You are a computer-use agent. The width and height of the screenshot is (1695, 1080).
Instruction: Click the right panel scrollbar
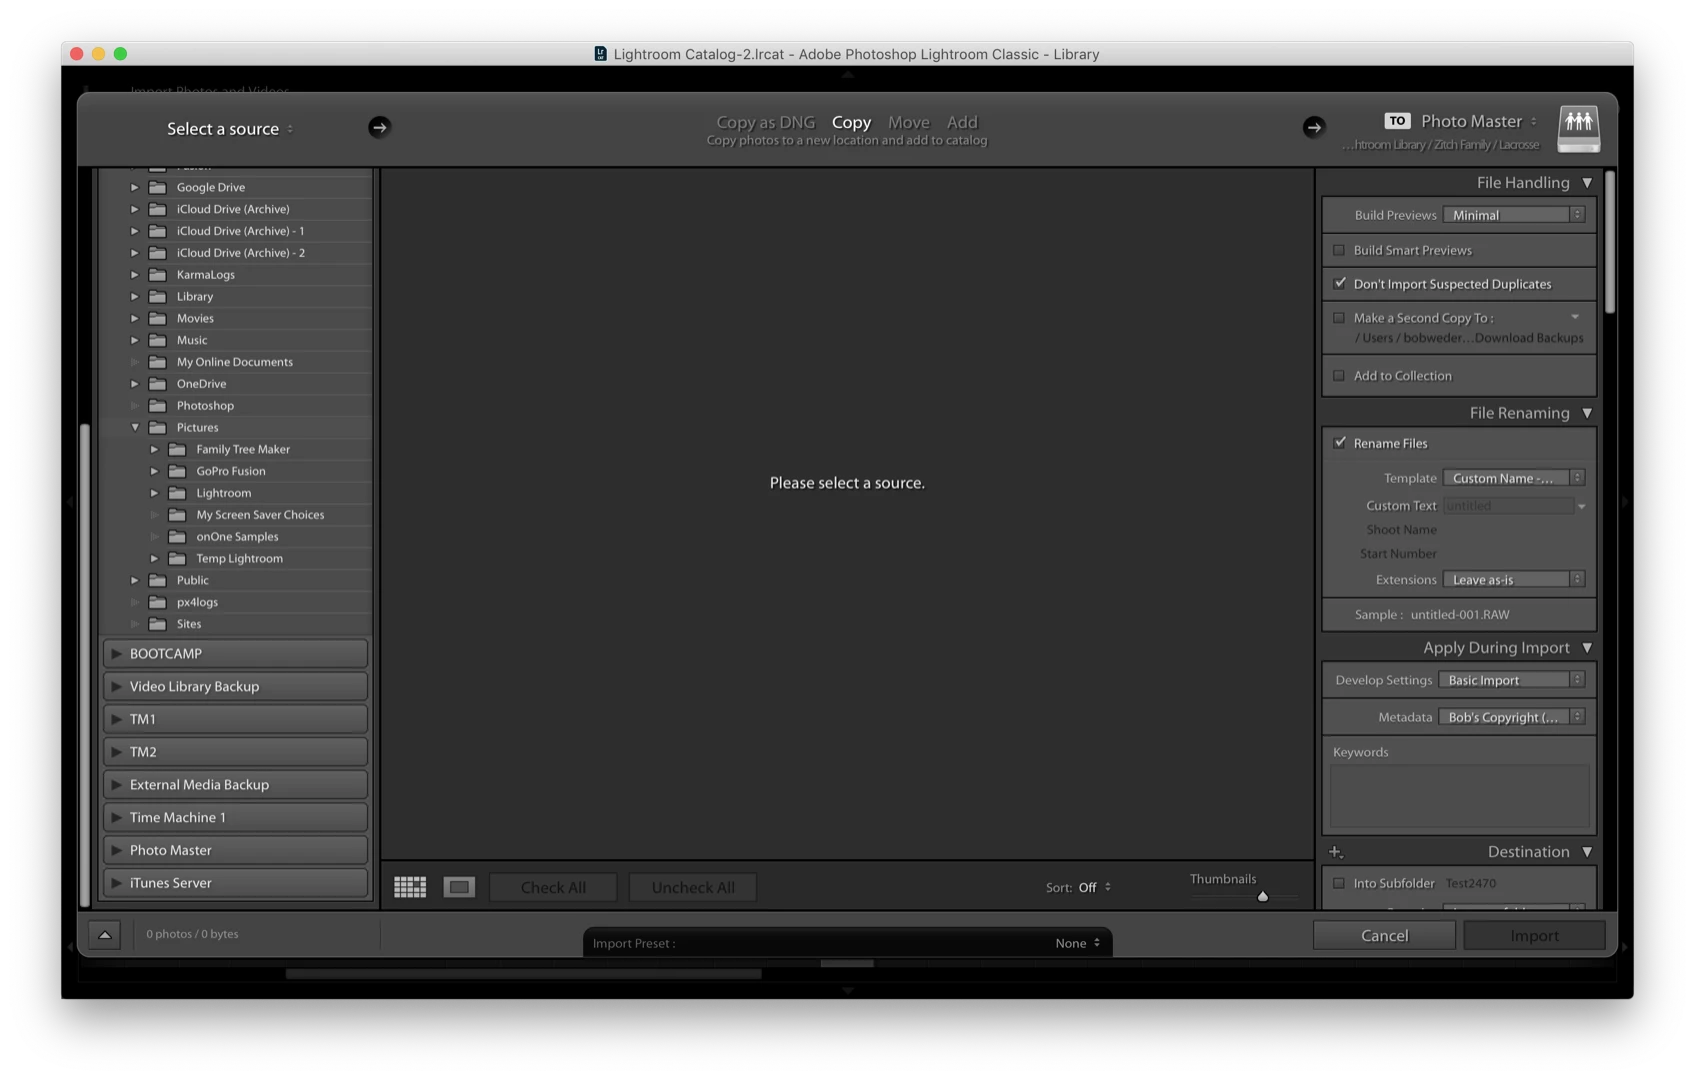point(1610,242)
